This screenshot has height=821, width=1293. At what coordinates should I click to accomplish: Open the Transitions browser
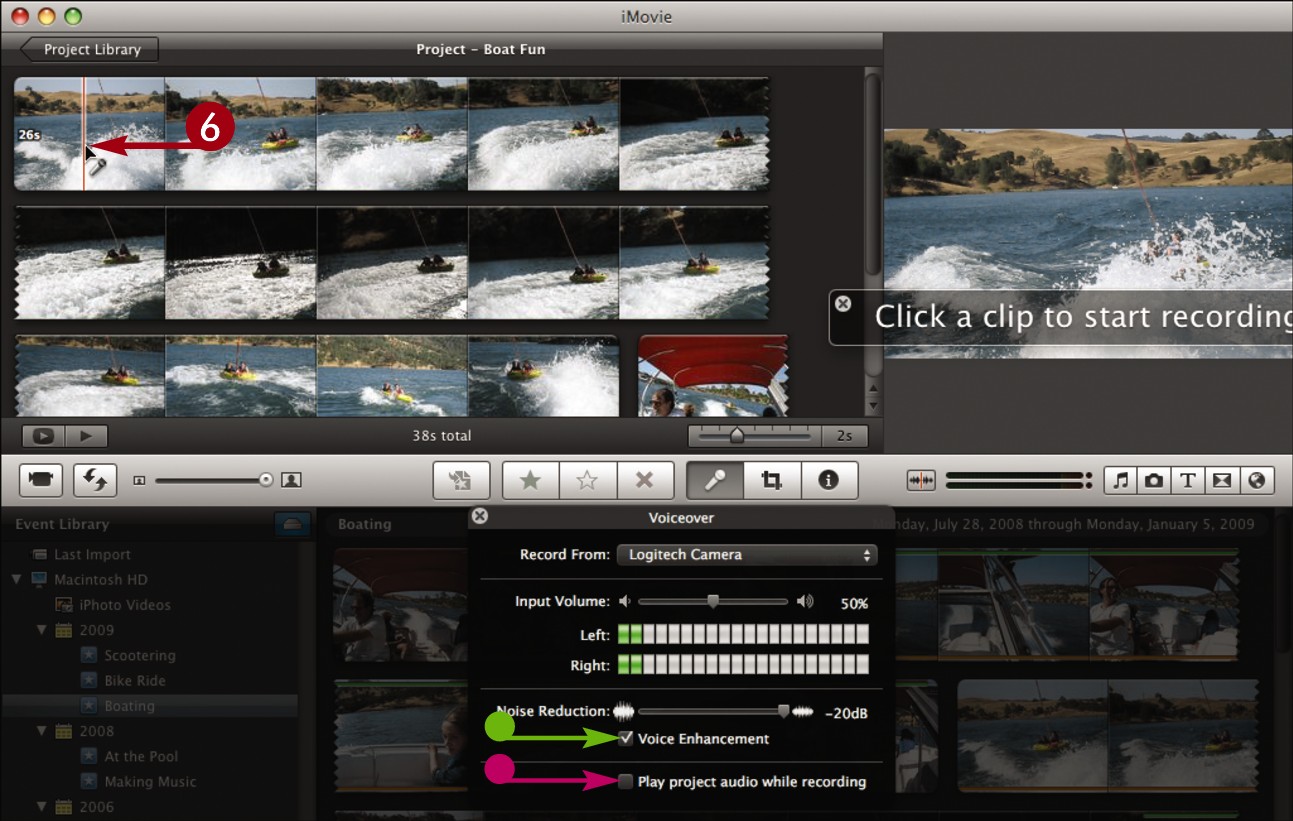pyautogui.click(x=1222, y=480)
